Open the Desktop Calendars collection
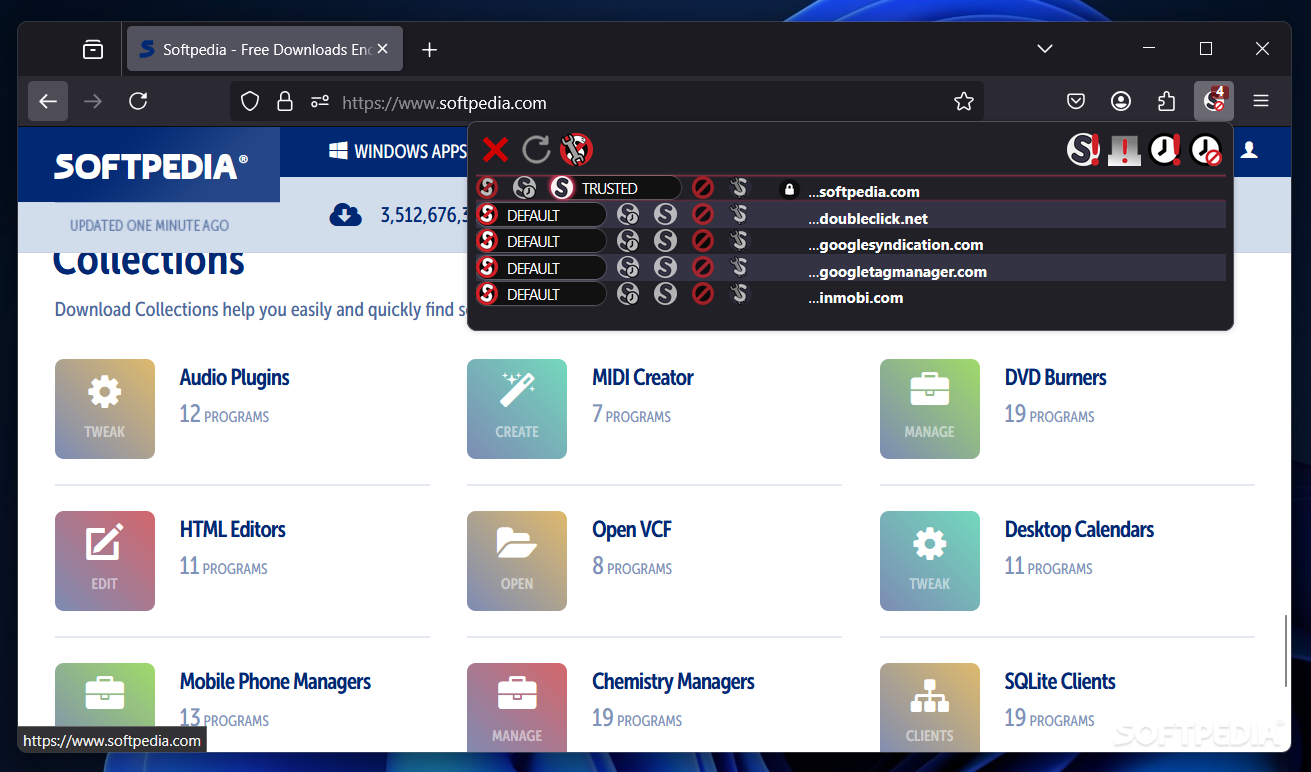 pyautogui.click(x=1080, y=529)
